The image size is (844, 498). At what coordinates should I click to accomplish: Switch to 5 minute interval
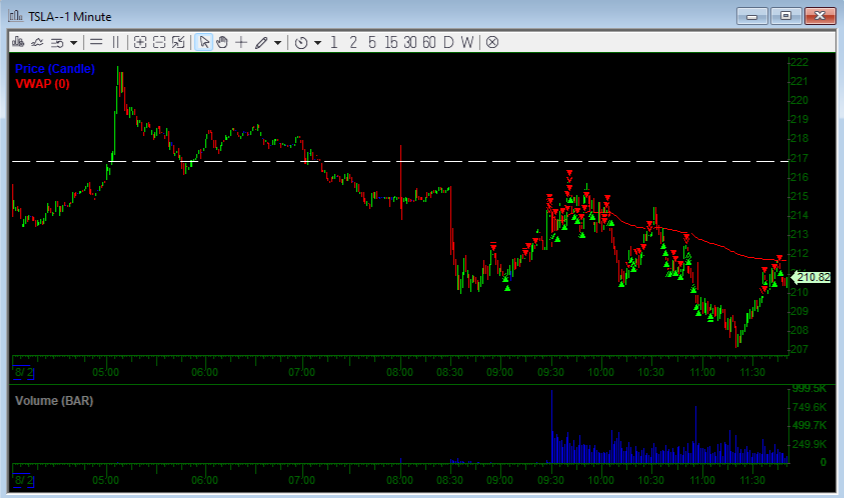point(372,42)
